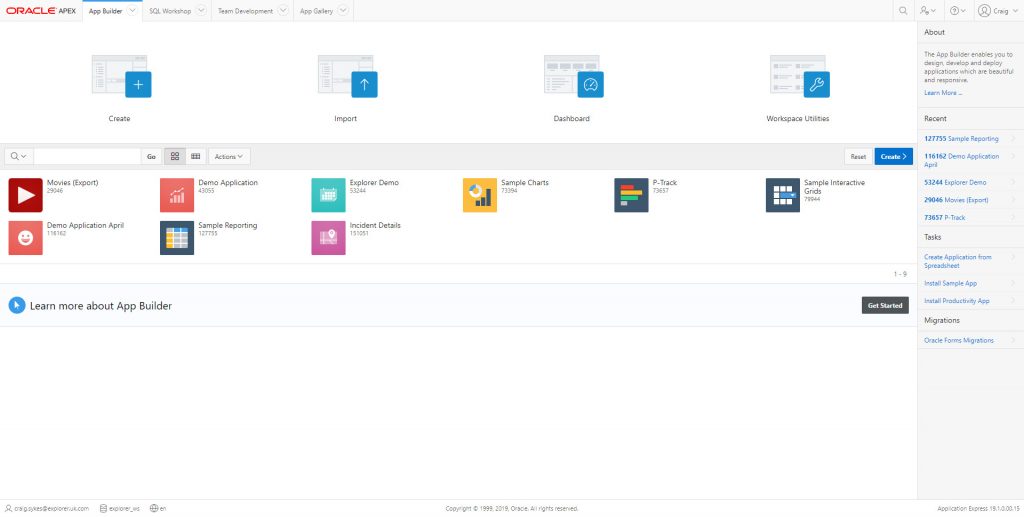Click the Learn more cursor icon
Viewport: 1024px width, 517px height.
click(17, 306)
